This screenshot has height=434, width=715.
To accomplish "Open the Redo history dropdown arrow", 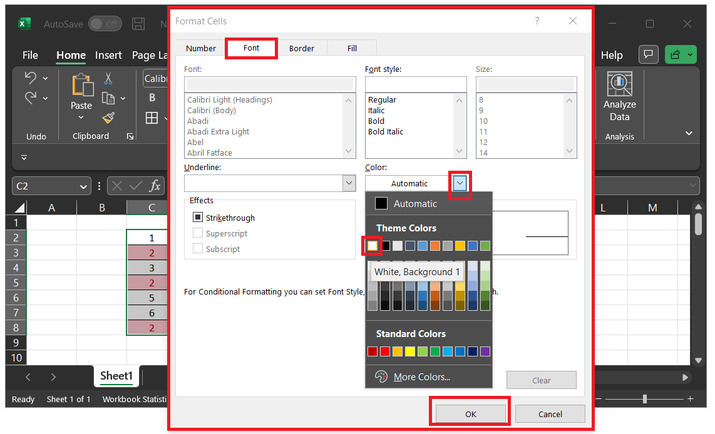I will point(46,98).
